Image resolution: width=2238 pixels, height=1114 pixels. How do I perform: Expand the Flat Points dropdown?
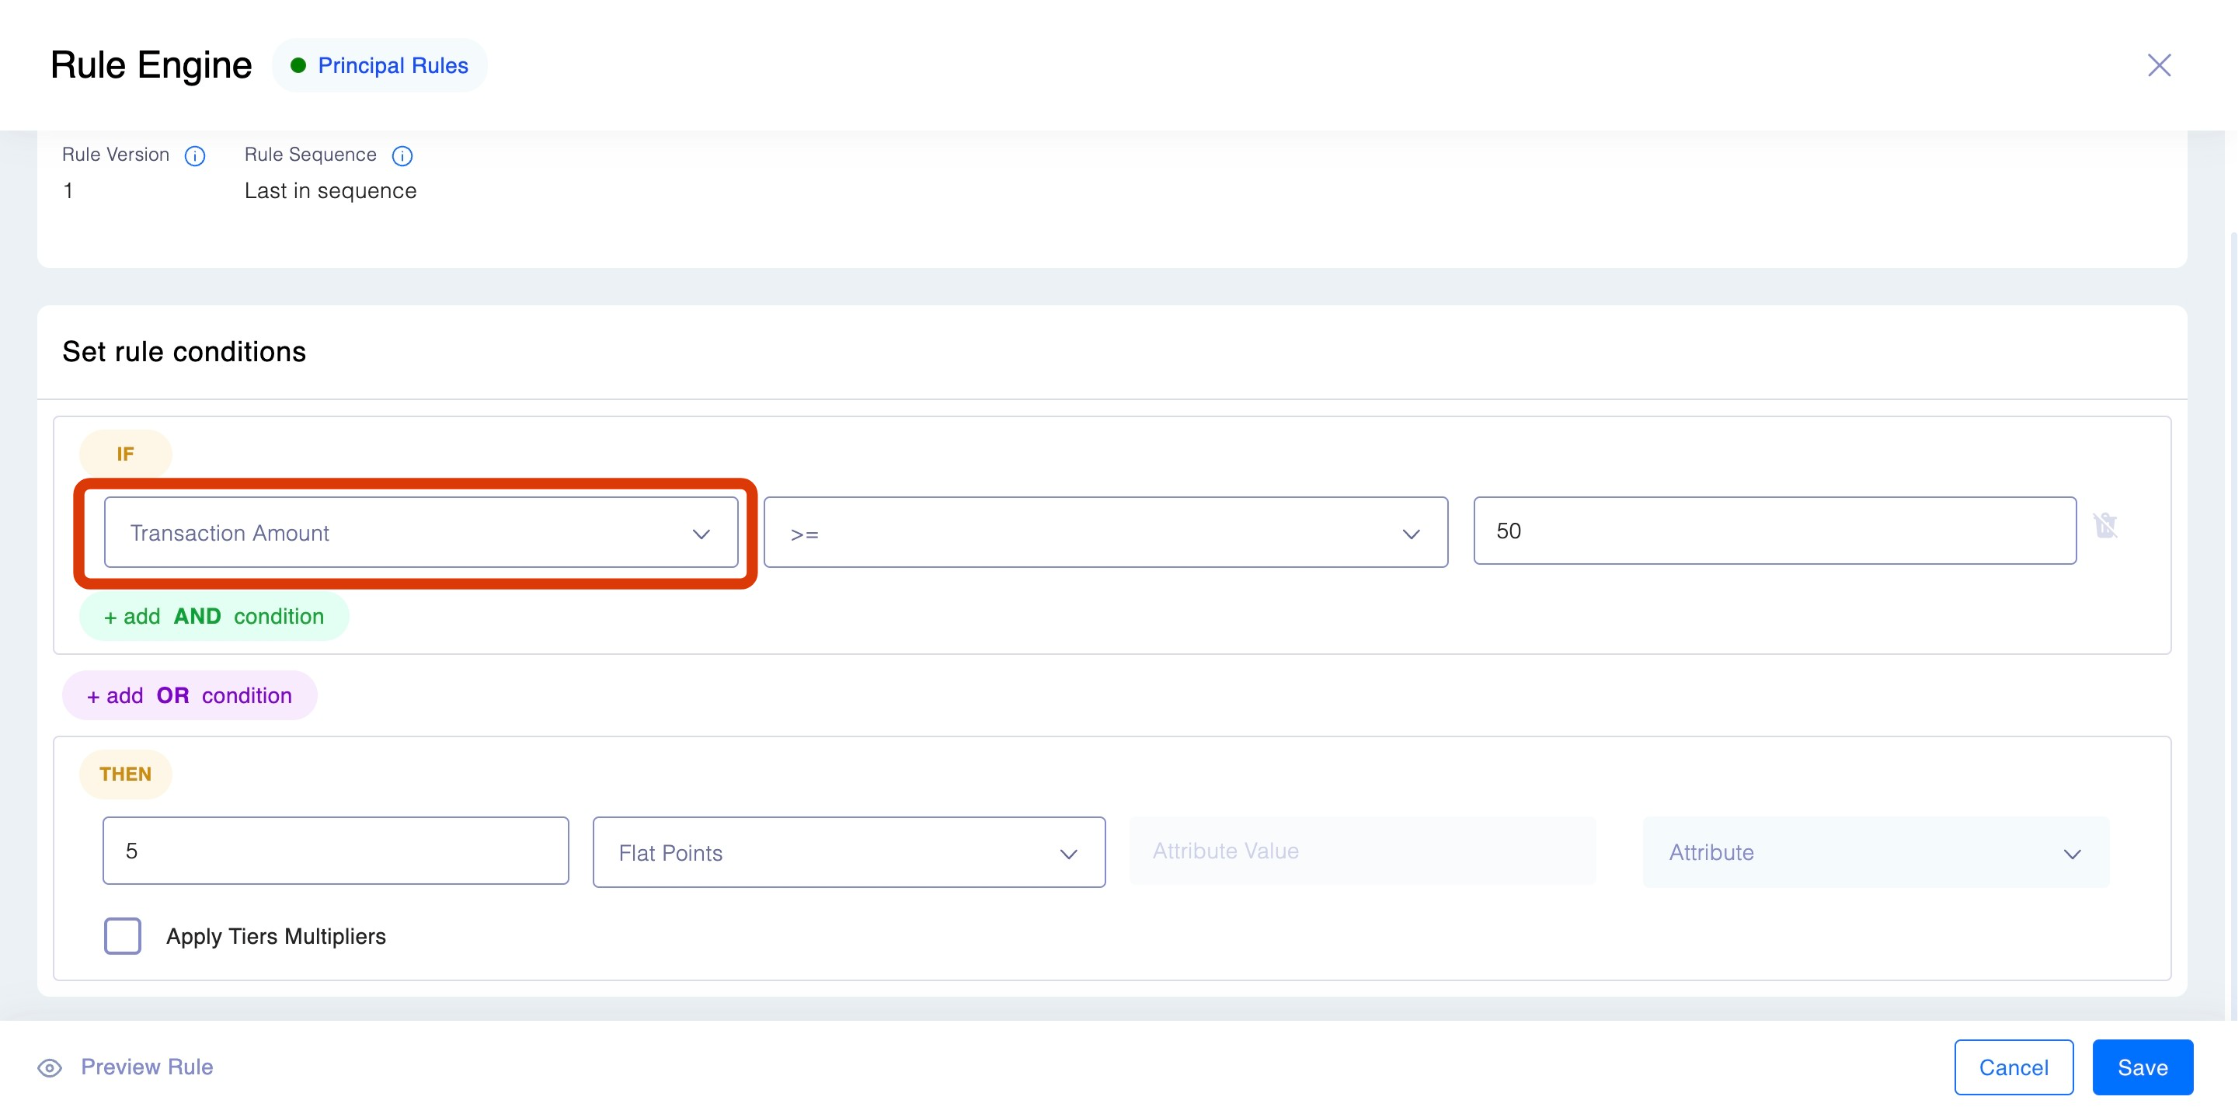point(848,853)
